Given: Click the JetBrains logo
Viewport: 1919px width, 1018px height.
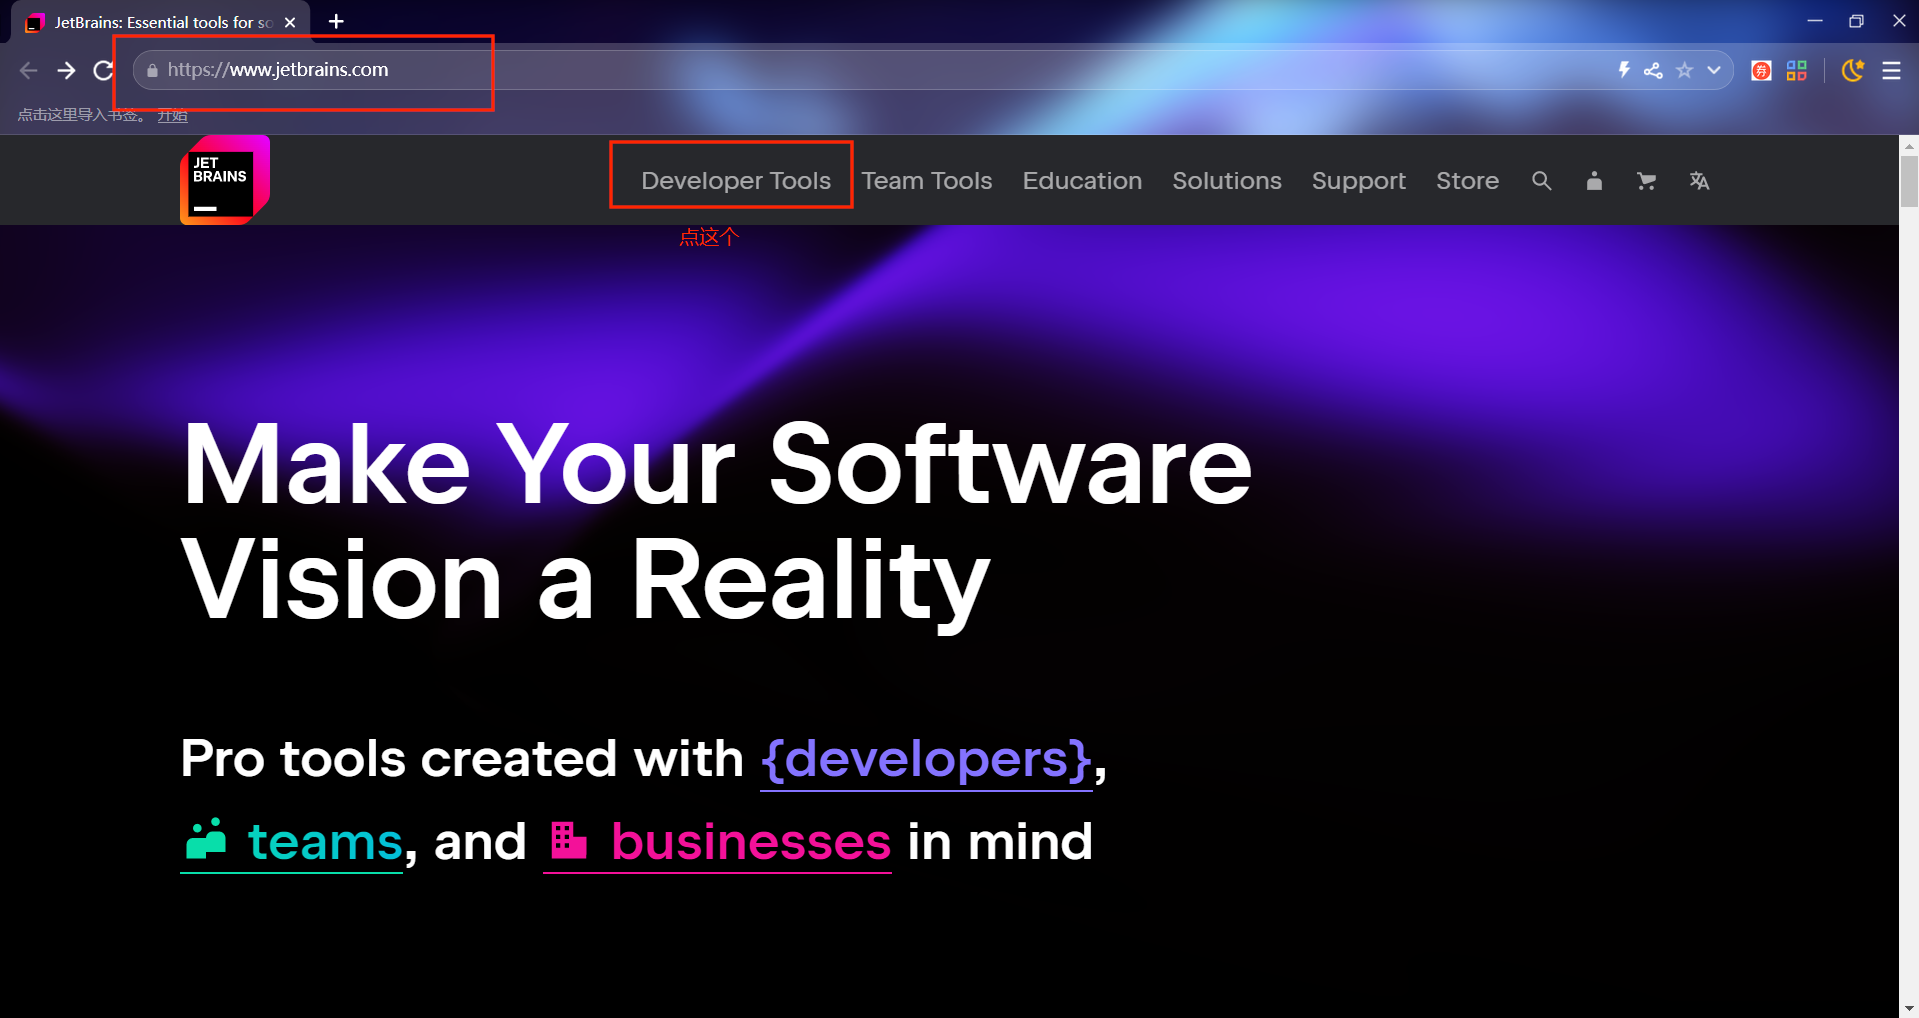Looking at the screenshot, I should 225,180.
